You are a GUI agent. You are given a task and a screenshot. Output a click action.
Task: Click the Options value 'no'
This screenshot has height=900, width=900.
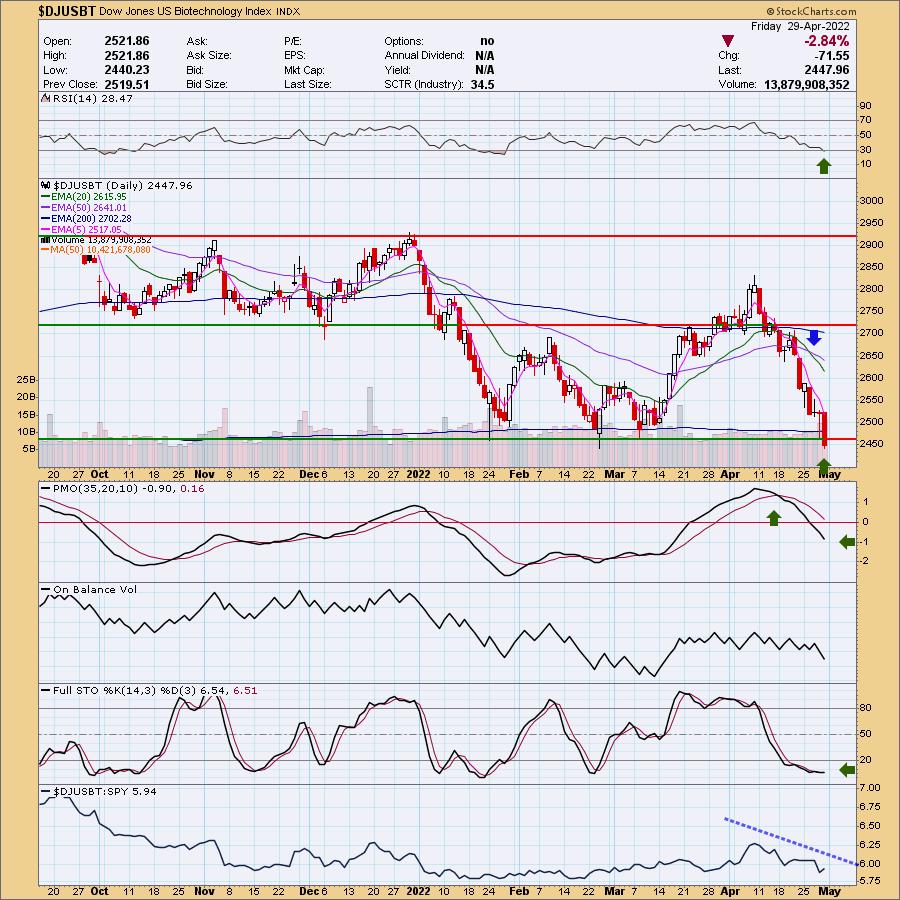click(x=487, y=41)
